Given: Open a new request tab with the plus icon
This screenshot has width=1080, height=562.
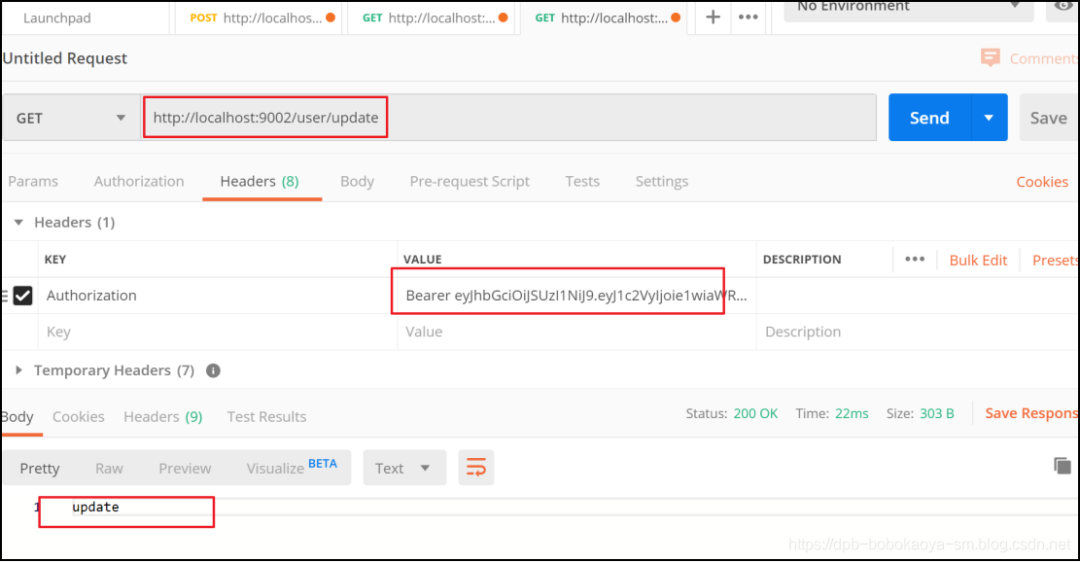Looking at the screenshot, I should click(x=713, y=17).
